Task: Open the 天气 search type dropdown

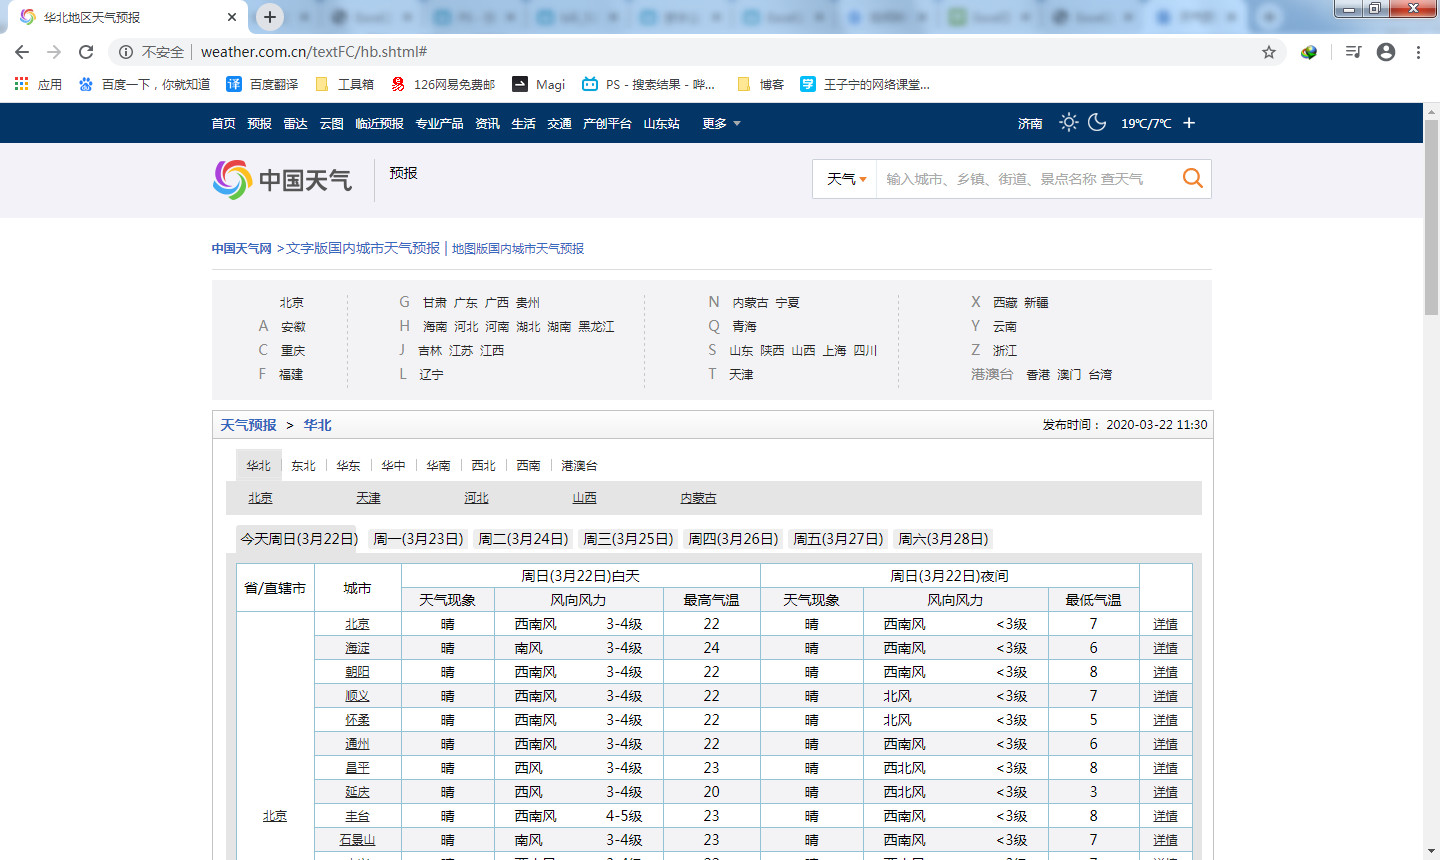Action: point(846,179)
